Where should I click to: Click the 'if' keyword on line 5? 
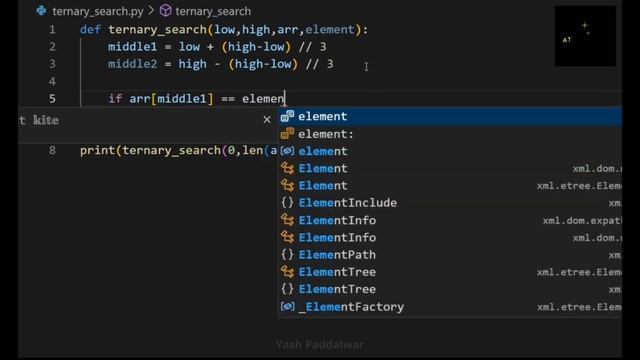click(115, 98)
